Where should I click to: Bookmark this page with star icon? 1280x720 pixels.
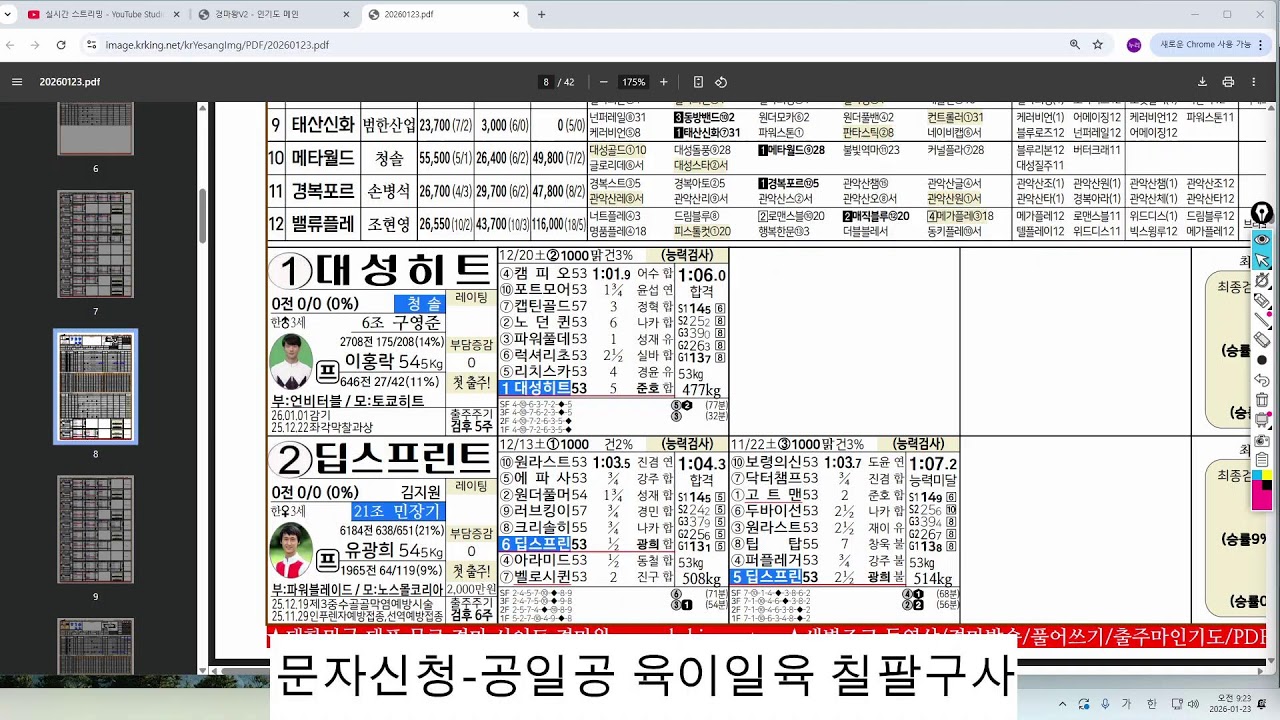pyautogui.click(x=1098, y=45)
